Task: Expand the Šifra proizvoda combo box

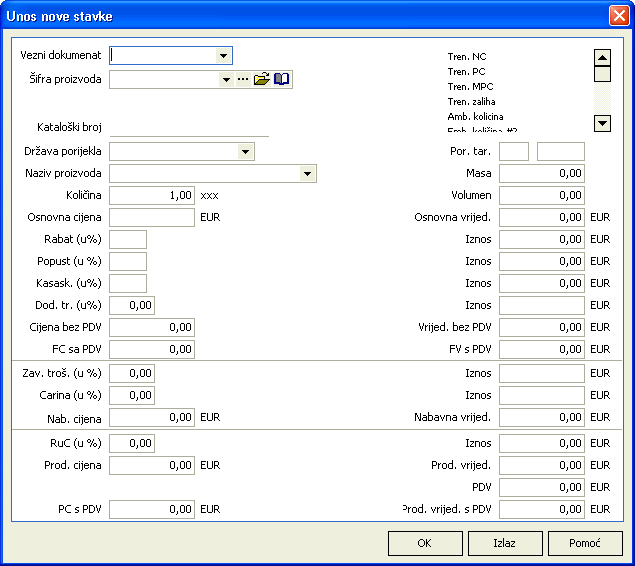Action: tap(226, 79)
